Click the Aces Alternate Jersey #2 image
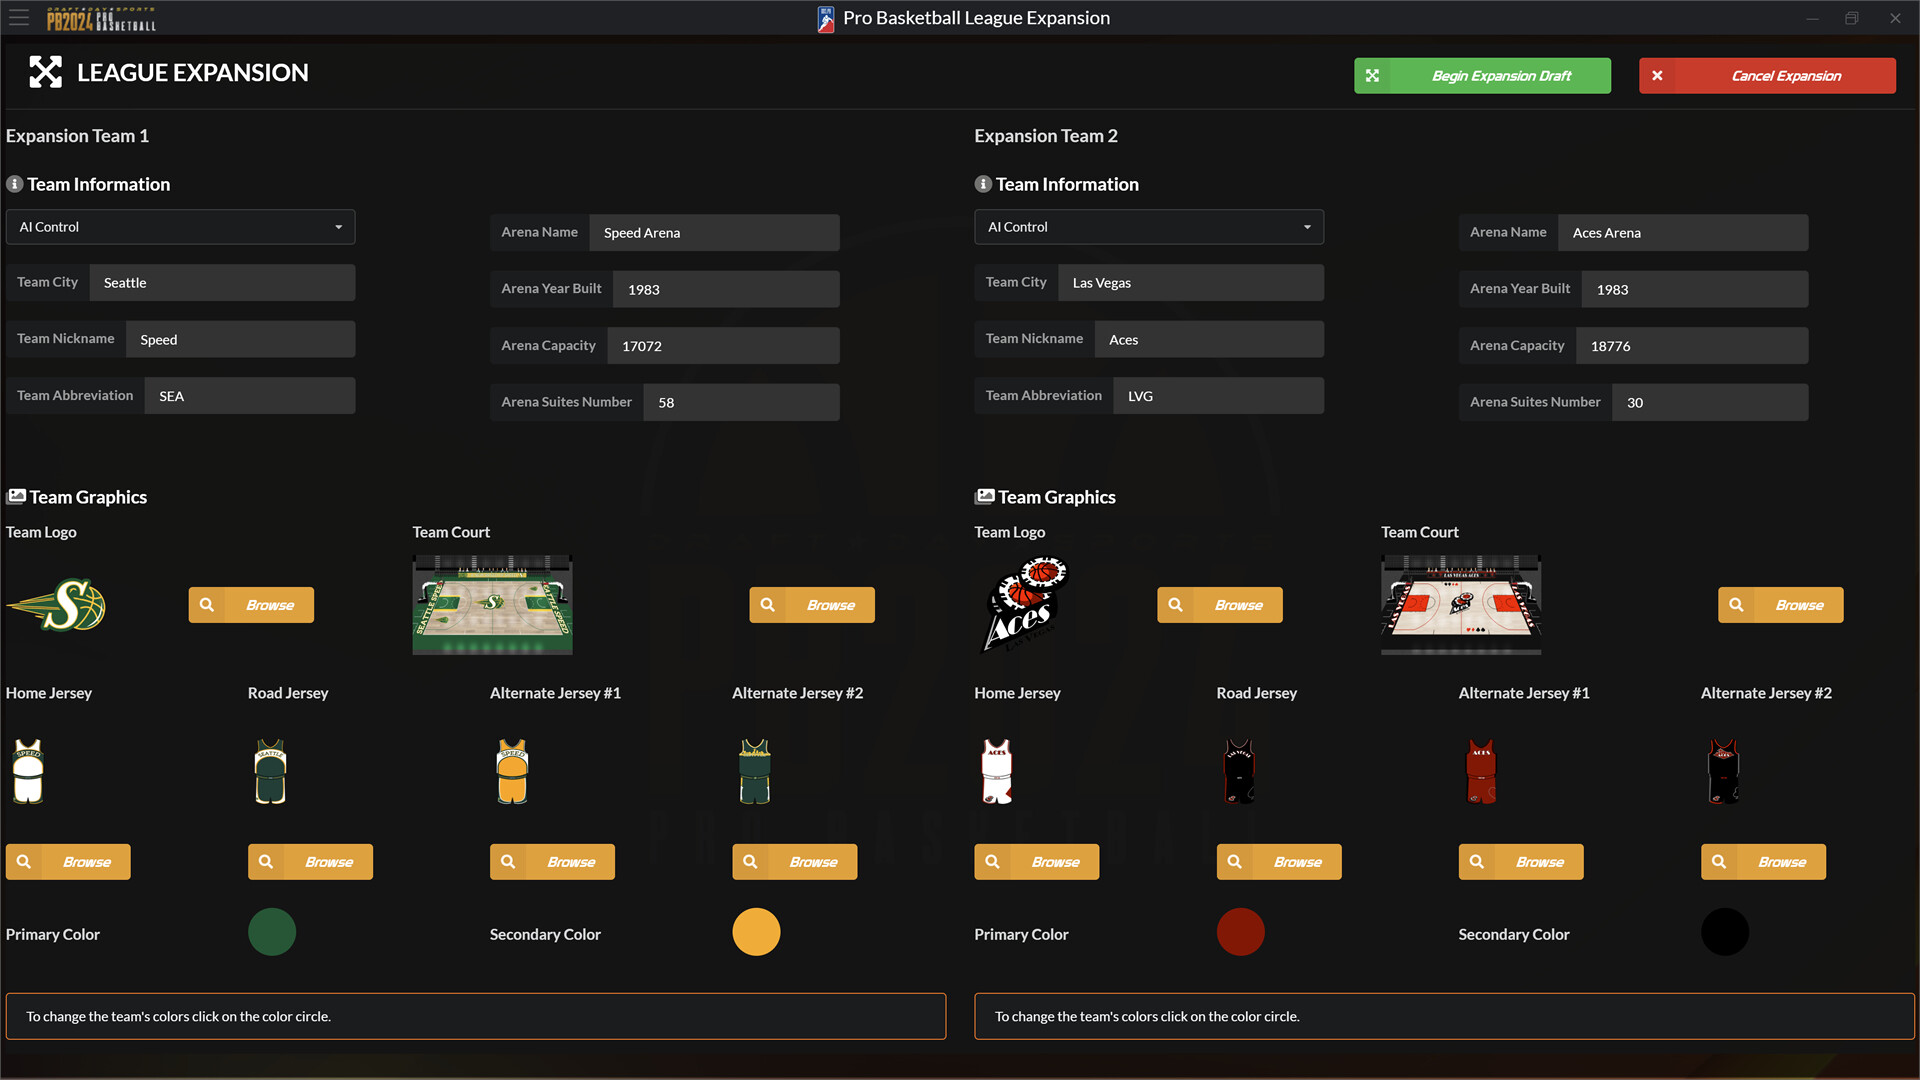Image resolution: width=1920 pixels, height=1080 pixels. pos(1723,771)
